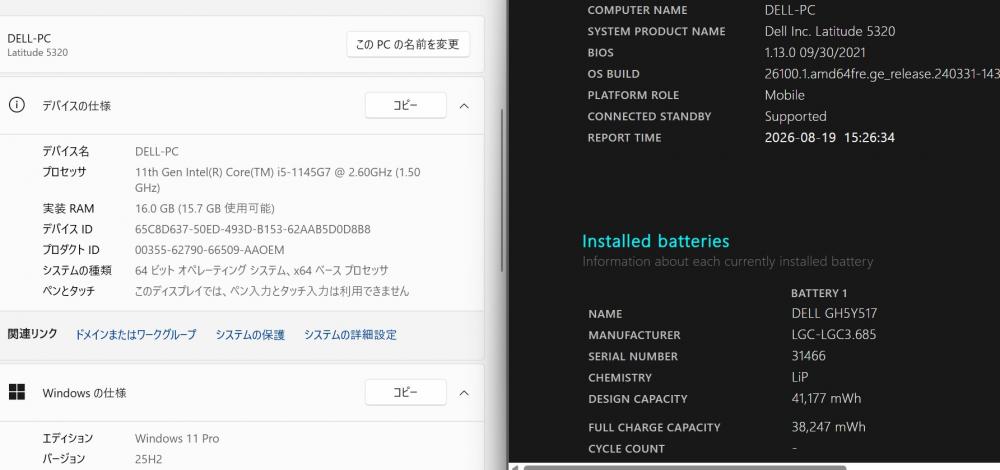The width and height of the screenshot is (1000, 470).
Task: Click the design capacity 41,177 mWh
Action: pos(826,398)
